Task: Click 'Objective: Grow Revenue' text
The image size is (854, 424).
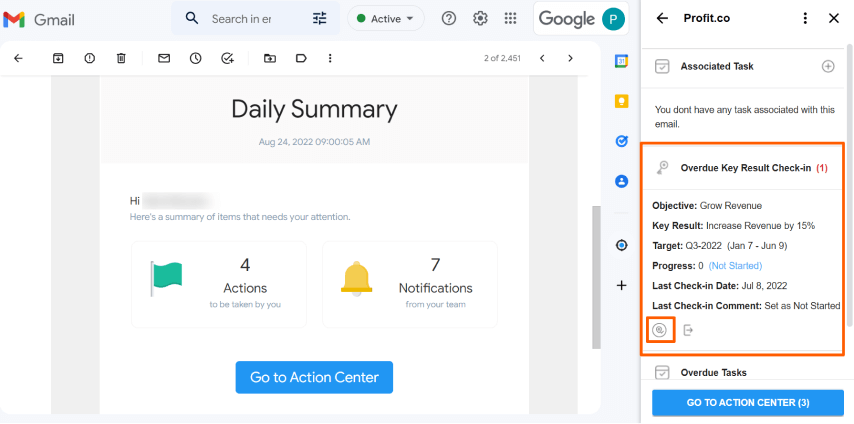Action: coord(707,206)
